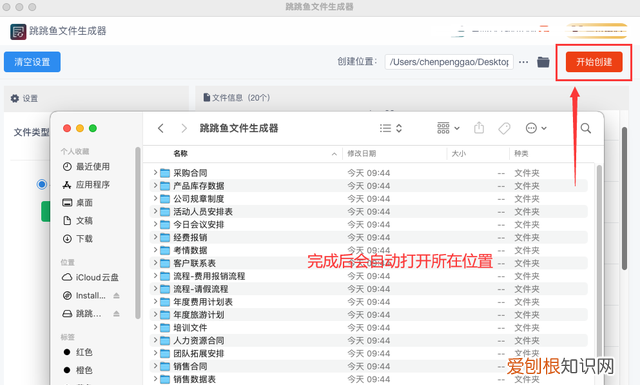Click the 跳跳鱼文件生成器 app logo icon

18,31
